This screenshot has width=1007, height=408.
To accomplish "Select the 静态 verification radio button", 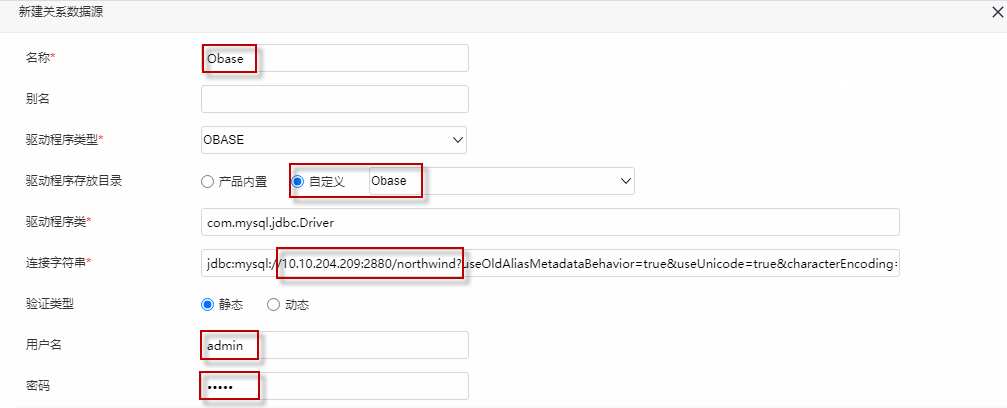I will 207,305.
